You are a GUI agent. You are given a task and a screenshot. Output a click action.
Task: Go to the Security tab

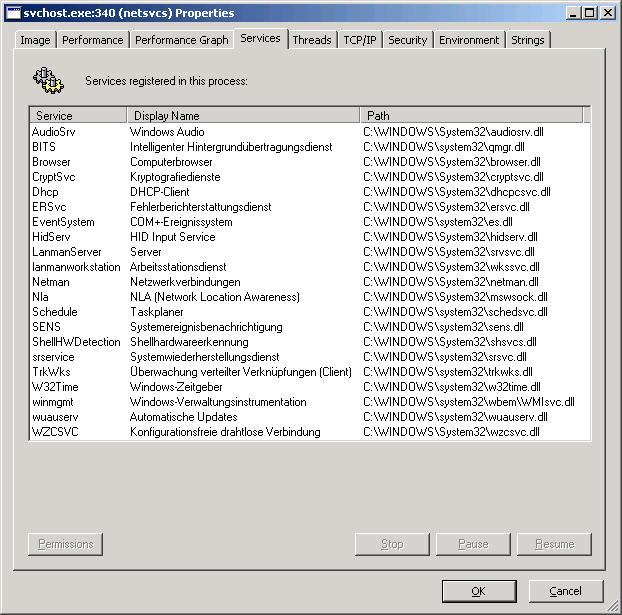408,40
